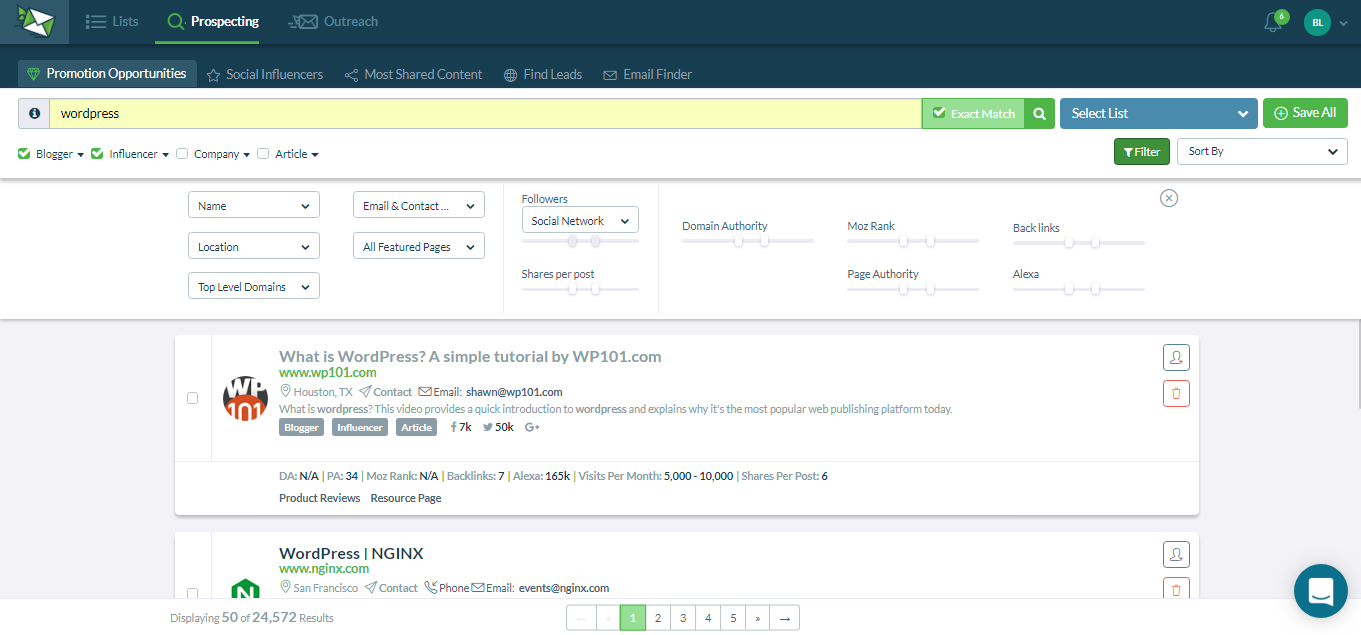
Task: Open the WordPress | NGINX title
Action: [x=351, y=553]
